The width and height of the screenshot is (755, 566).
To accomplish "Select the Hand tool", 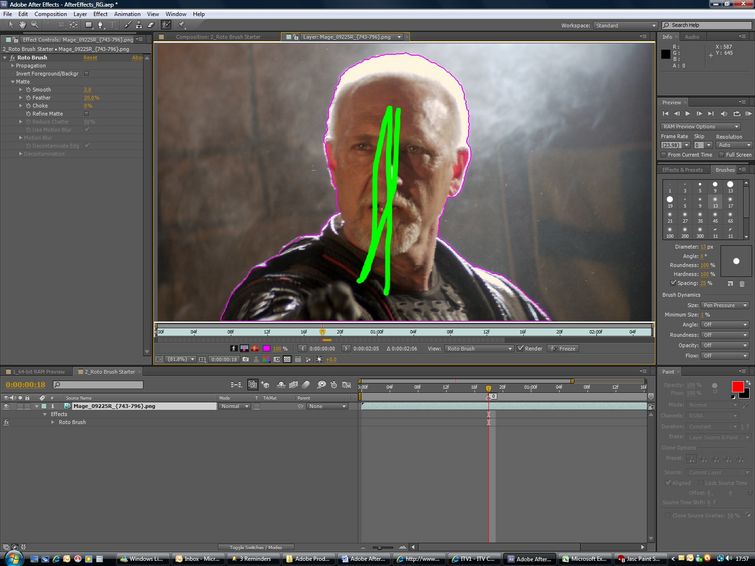I will tap(22, 25).
